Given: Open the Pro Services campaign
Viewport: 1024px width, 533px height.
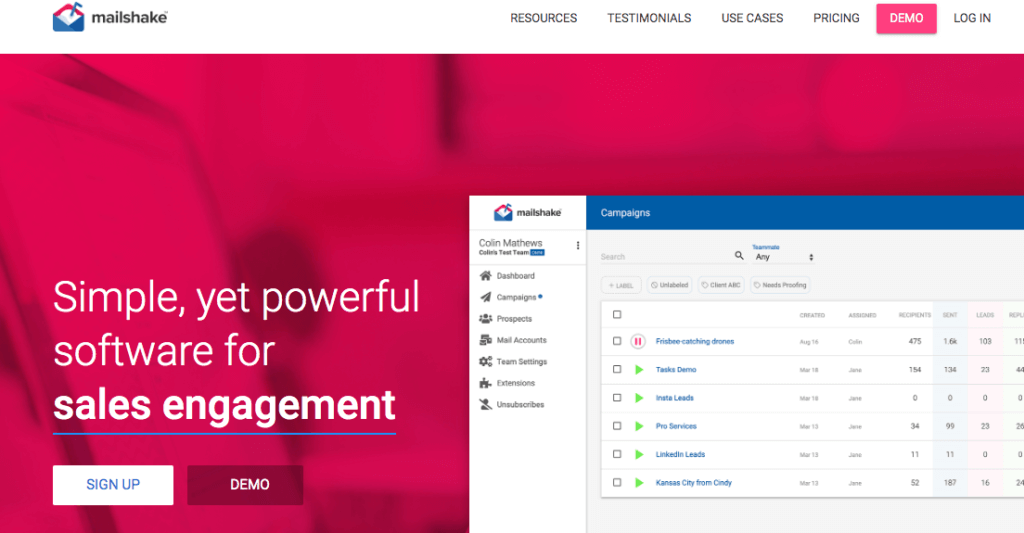Looking at the screenshot, I should click(x=676, y=426).
